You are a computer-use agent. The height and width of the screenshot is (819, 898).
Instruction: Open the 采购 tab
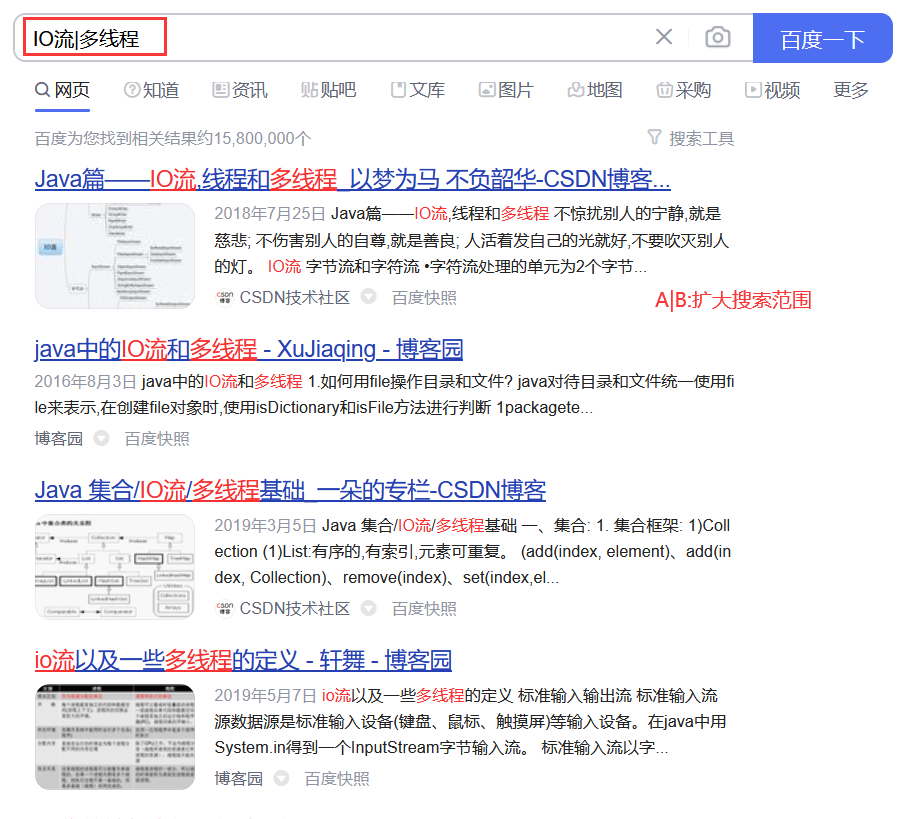pyautogui.click(x=684, y=90)
